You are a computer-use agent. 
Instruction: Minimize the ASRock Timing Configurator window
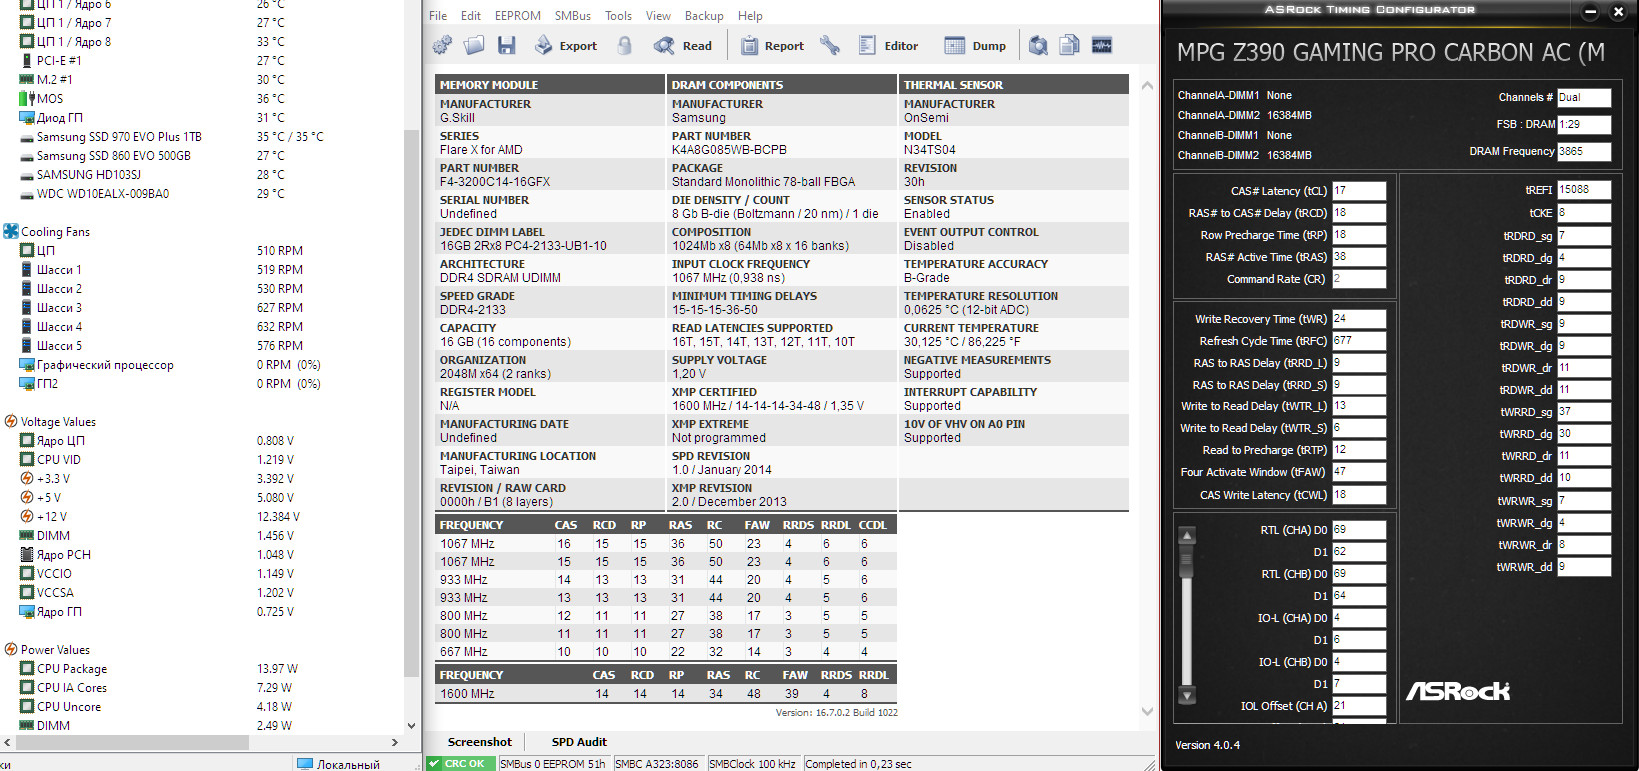pos(1590,12)
